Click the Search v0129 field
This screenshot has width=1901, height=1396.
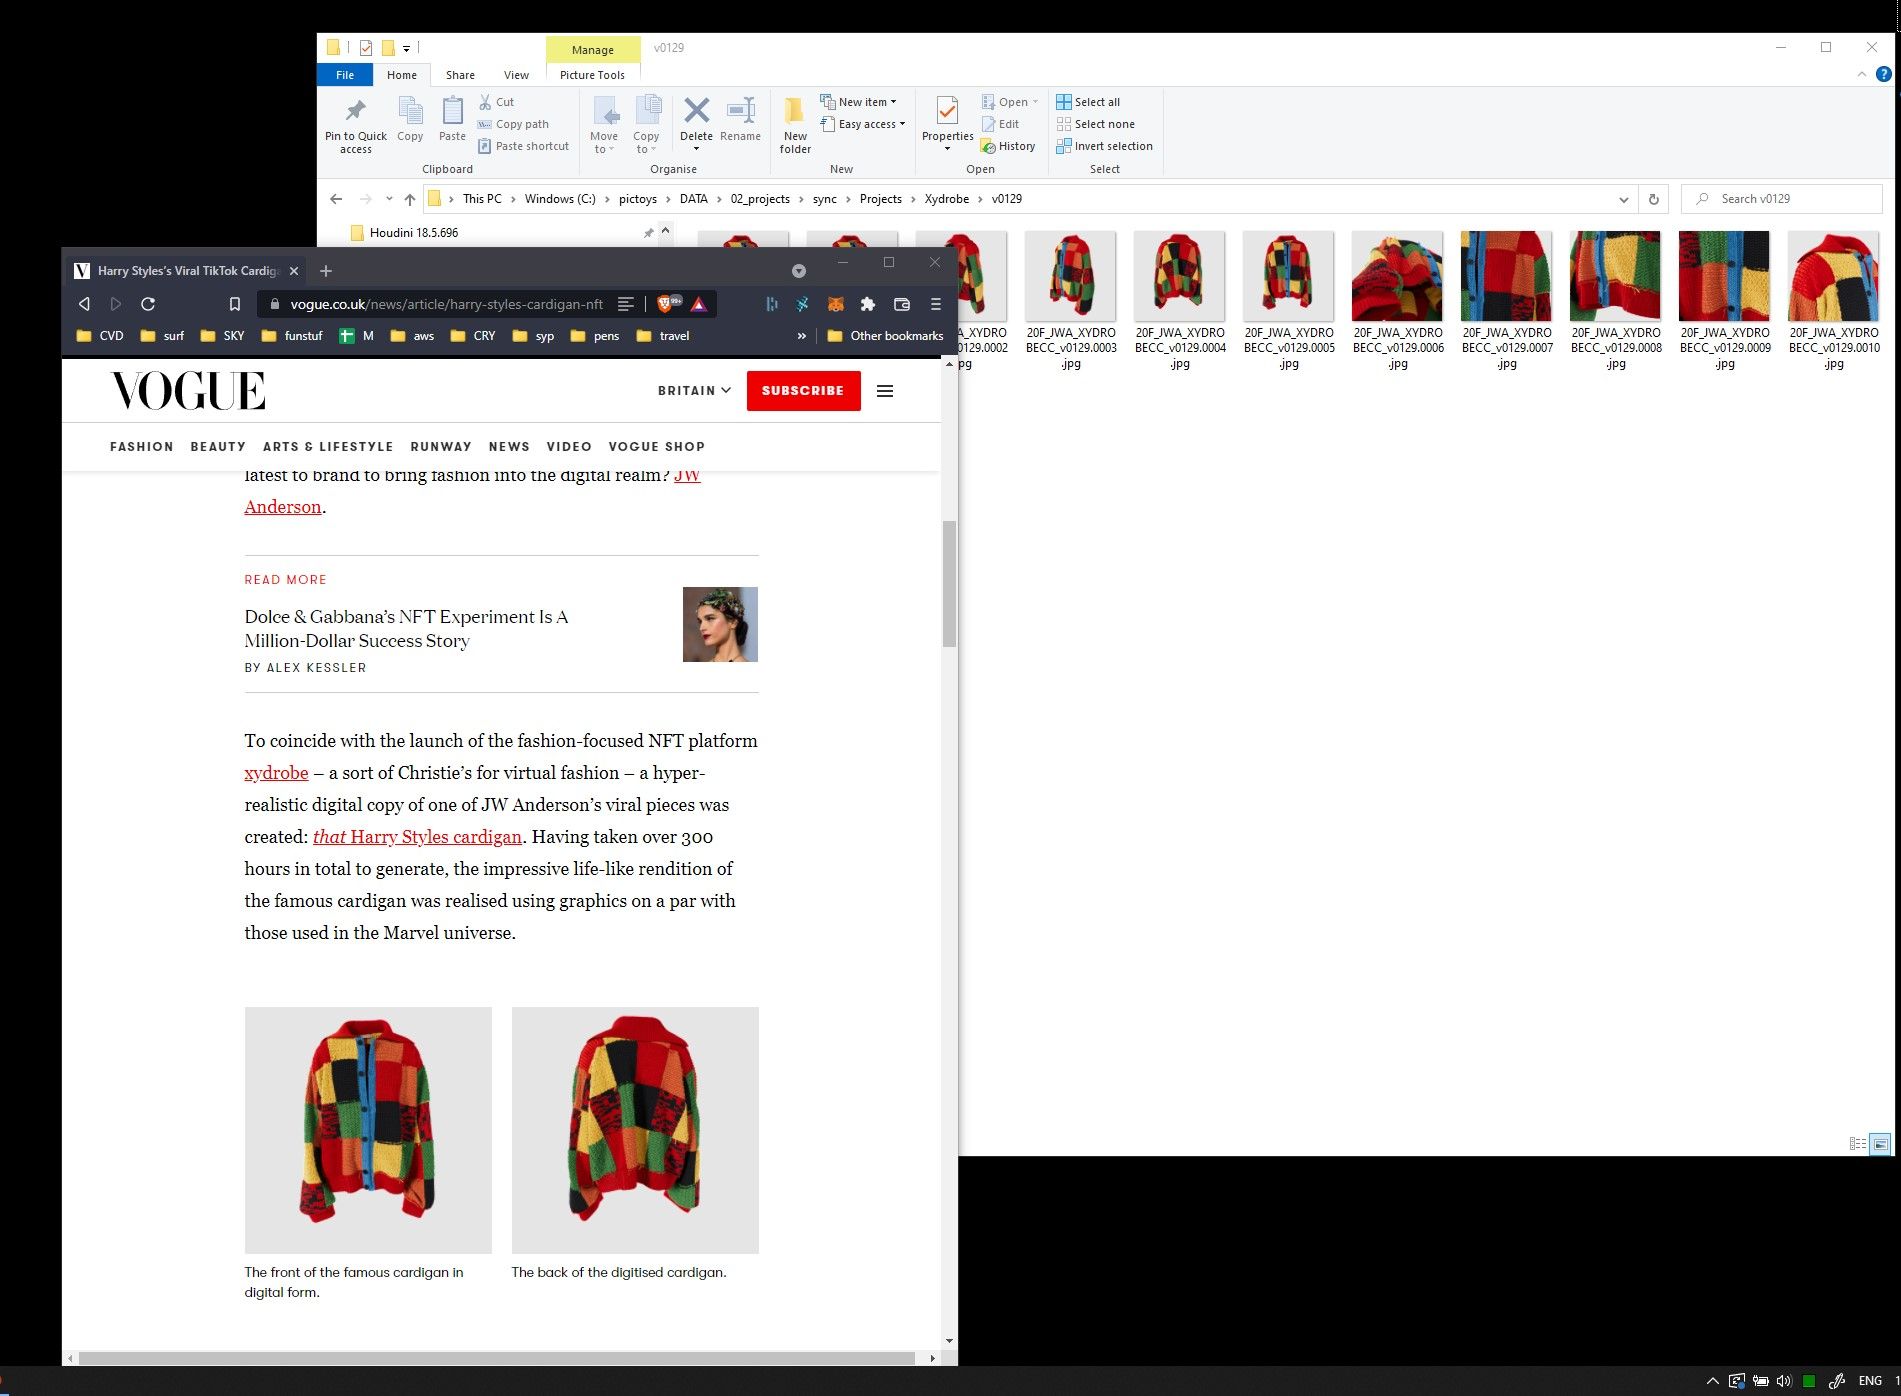pos(1782,199)
